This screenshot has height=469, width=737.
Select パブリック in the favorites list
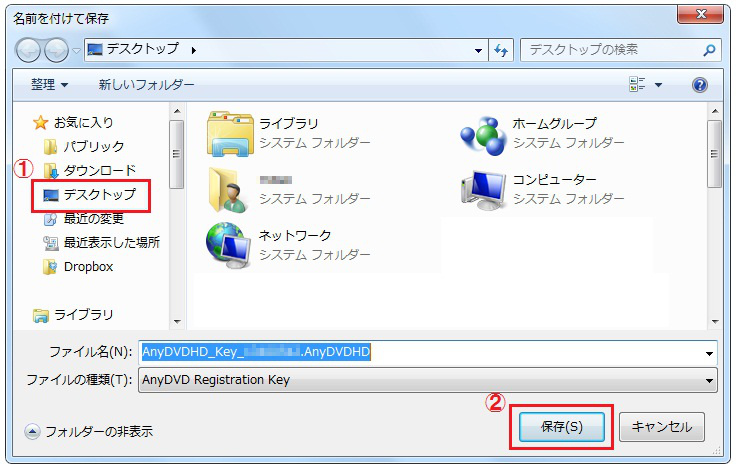[94, 147]
